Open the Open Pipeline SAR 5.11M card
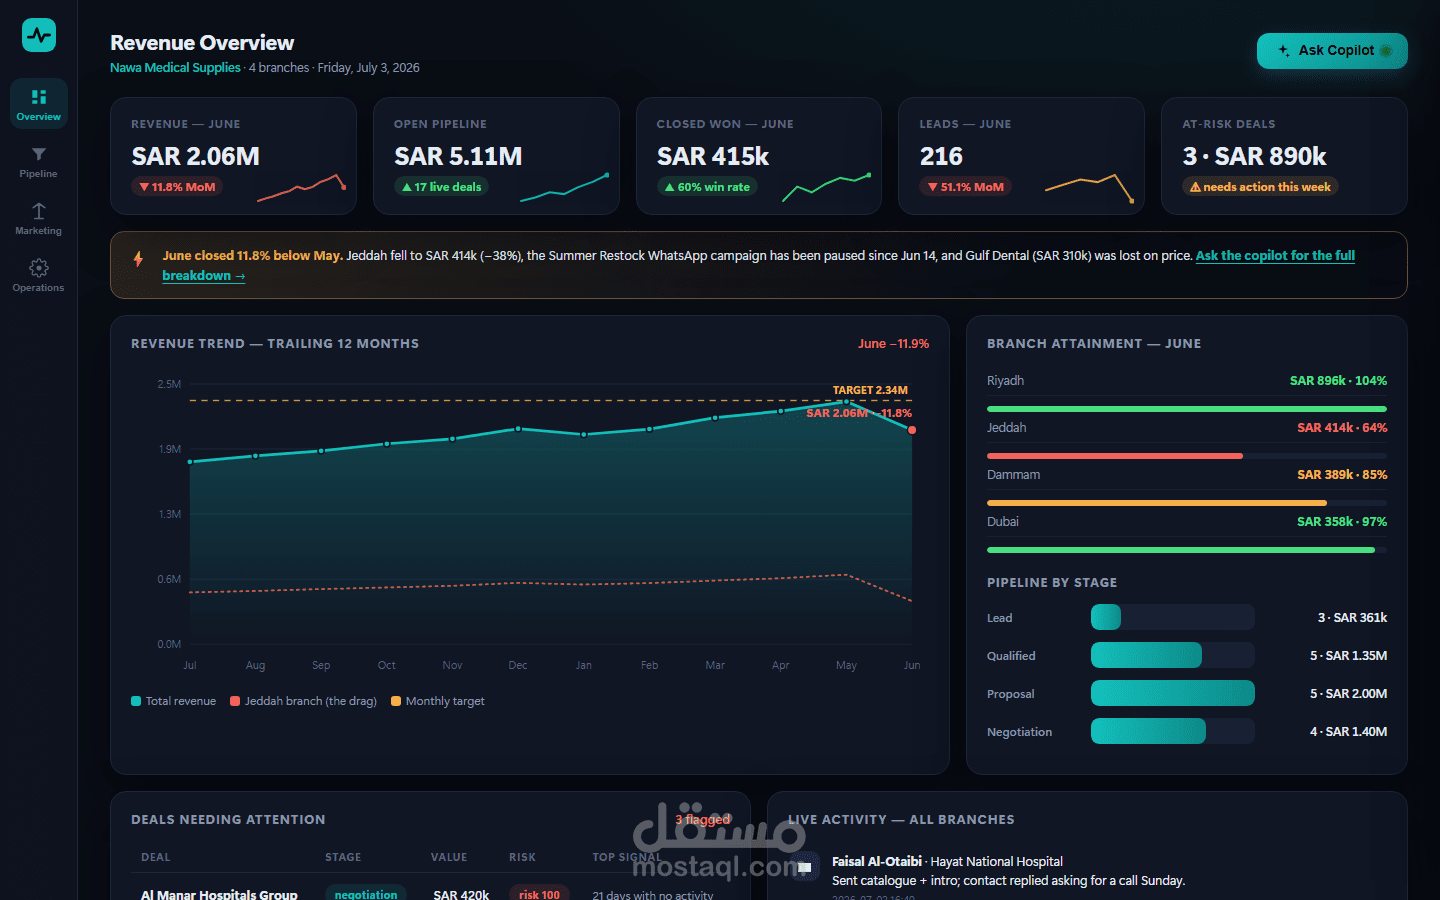The width and height of the screenshot is (1440, 900). pyautogui.click(x=496, y=156)
